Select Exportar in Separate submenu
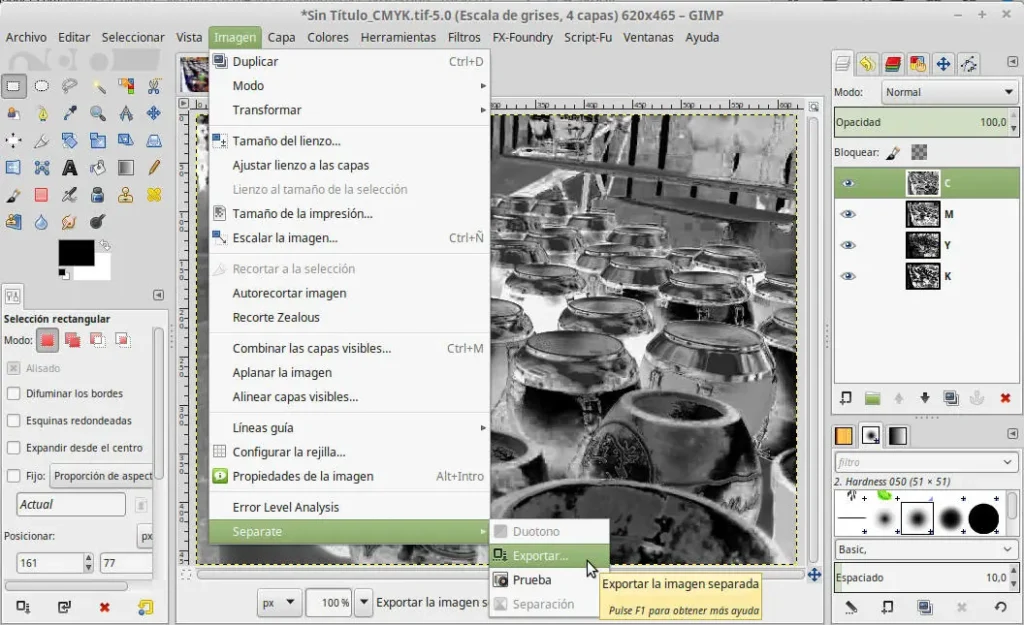The width and height of the screenshot is (1024, 625). pyautogui.click(x=549, y=556)
